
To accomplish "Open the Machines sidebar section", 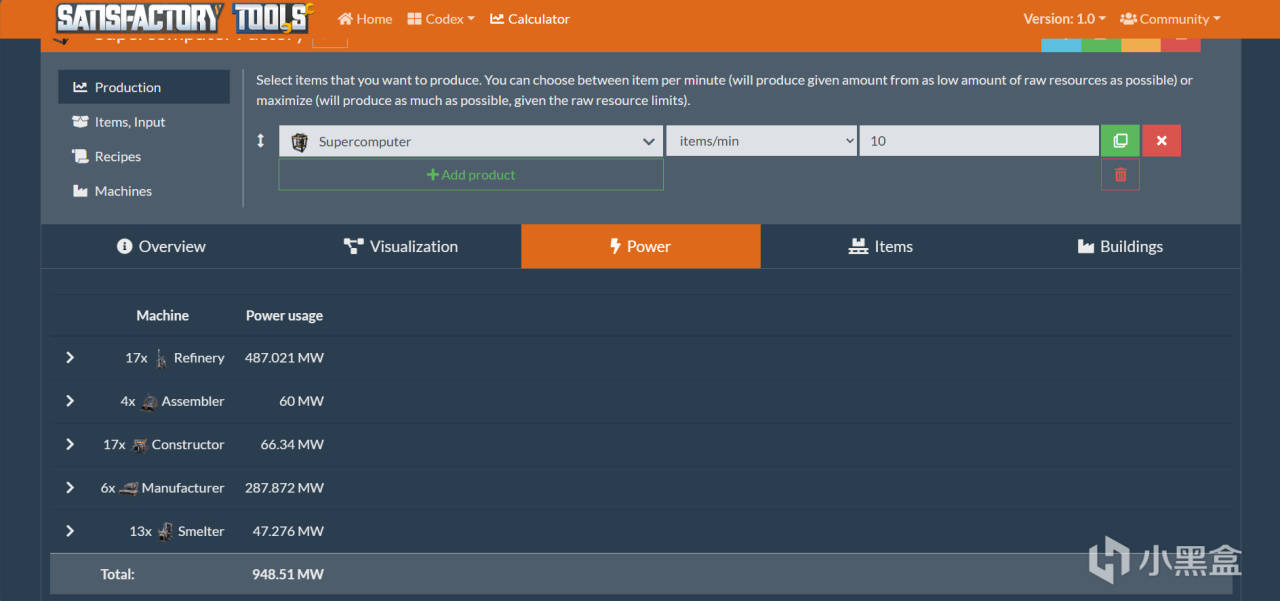I will pos(144,191).
